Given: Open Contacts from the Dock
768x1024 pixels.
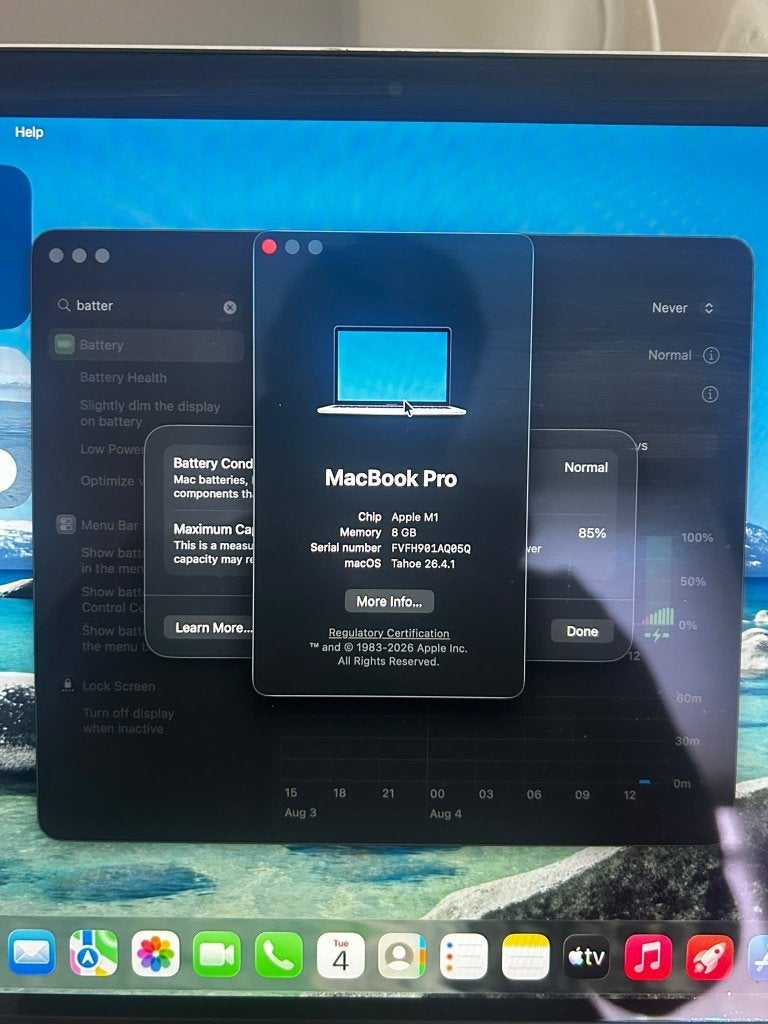Looking at the screenshot, I should (x=402, y=956).
